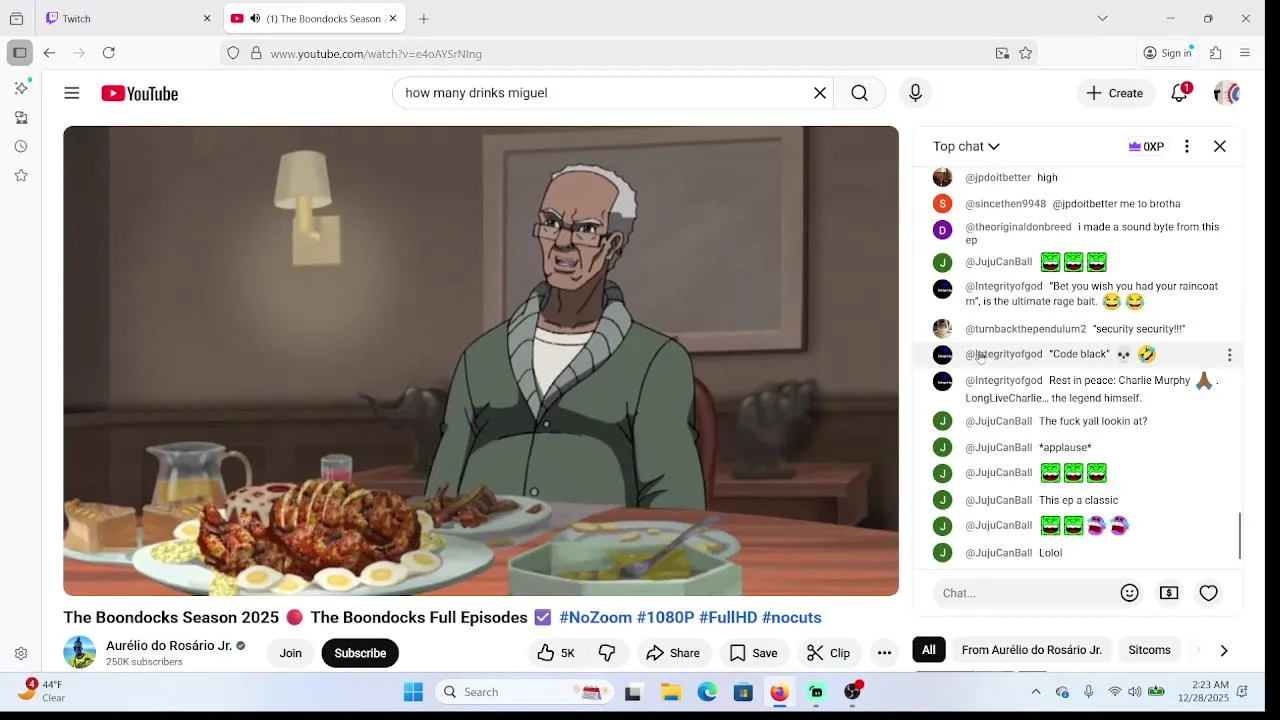Create a clip of the video
Screen dimensions: 1280x720
(829, 653)
